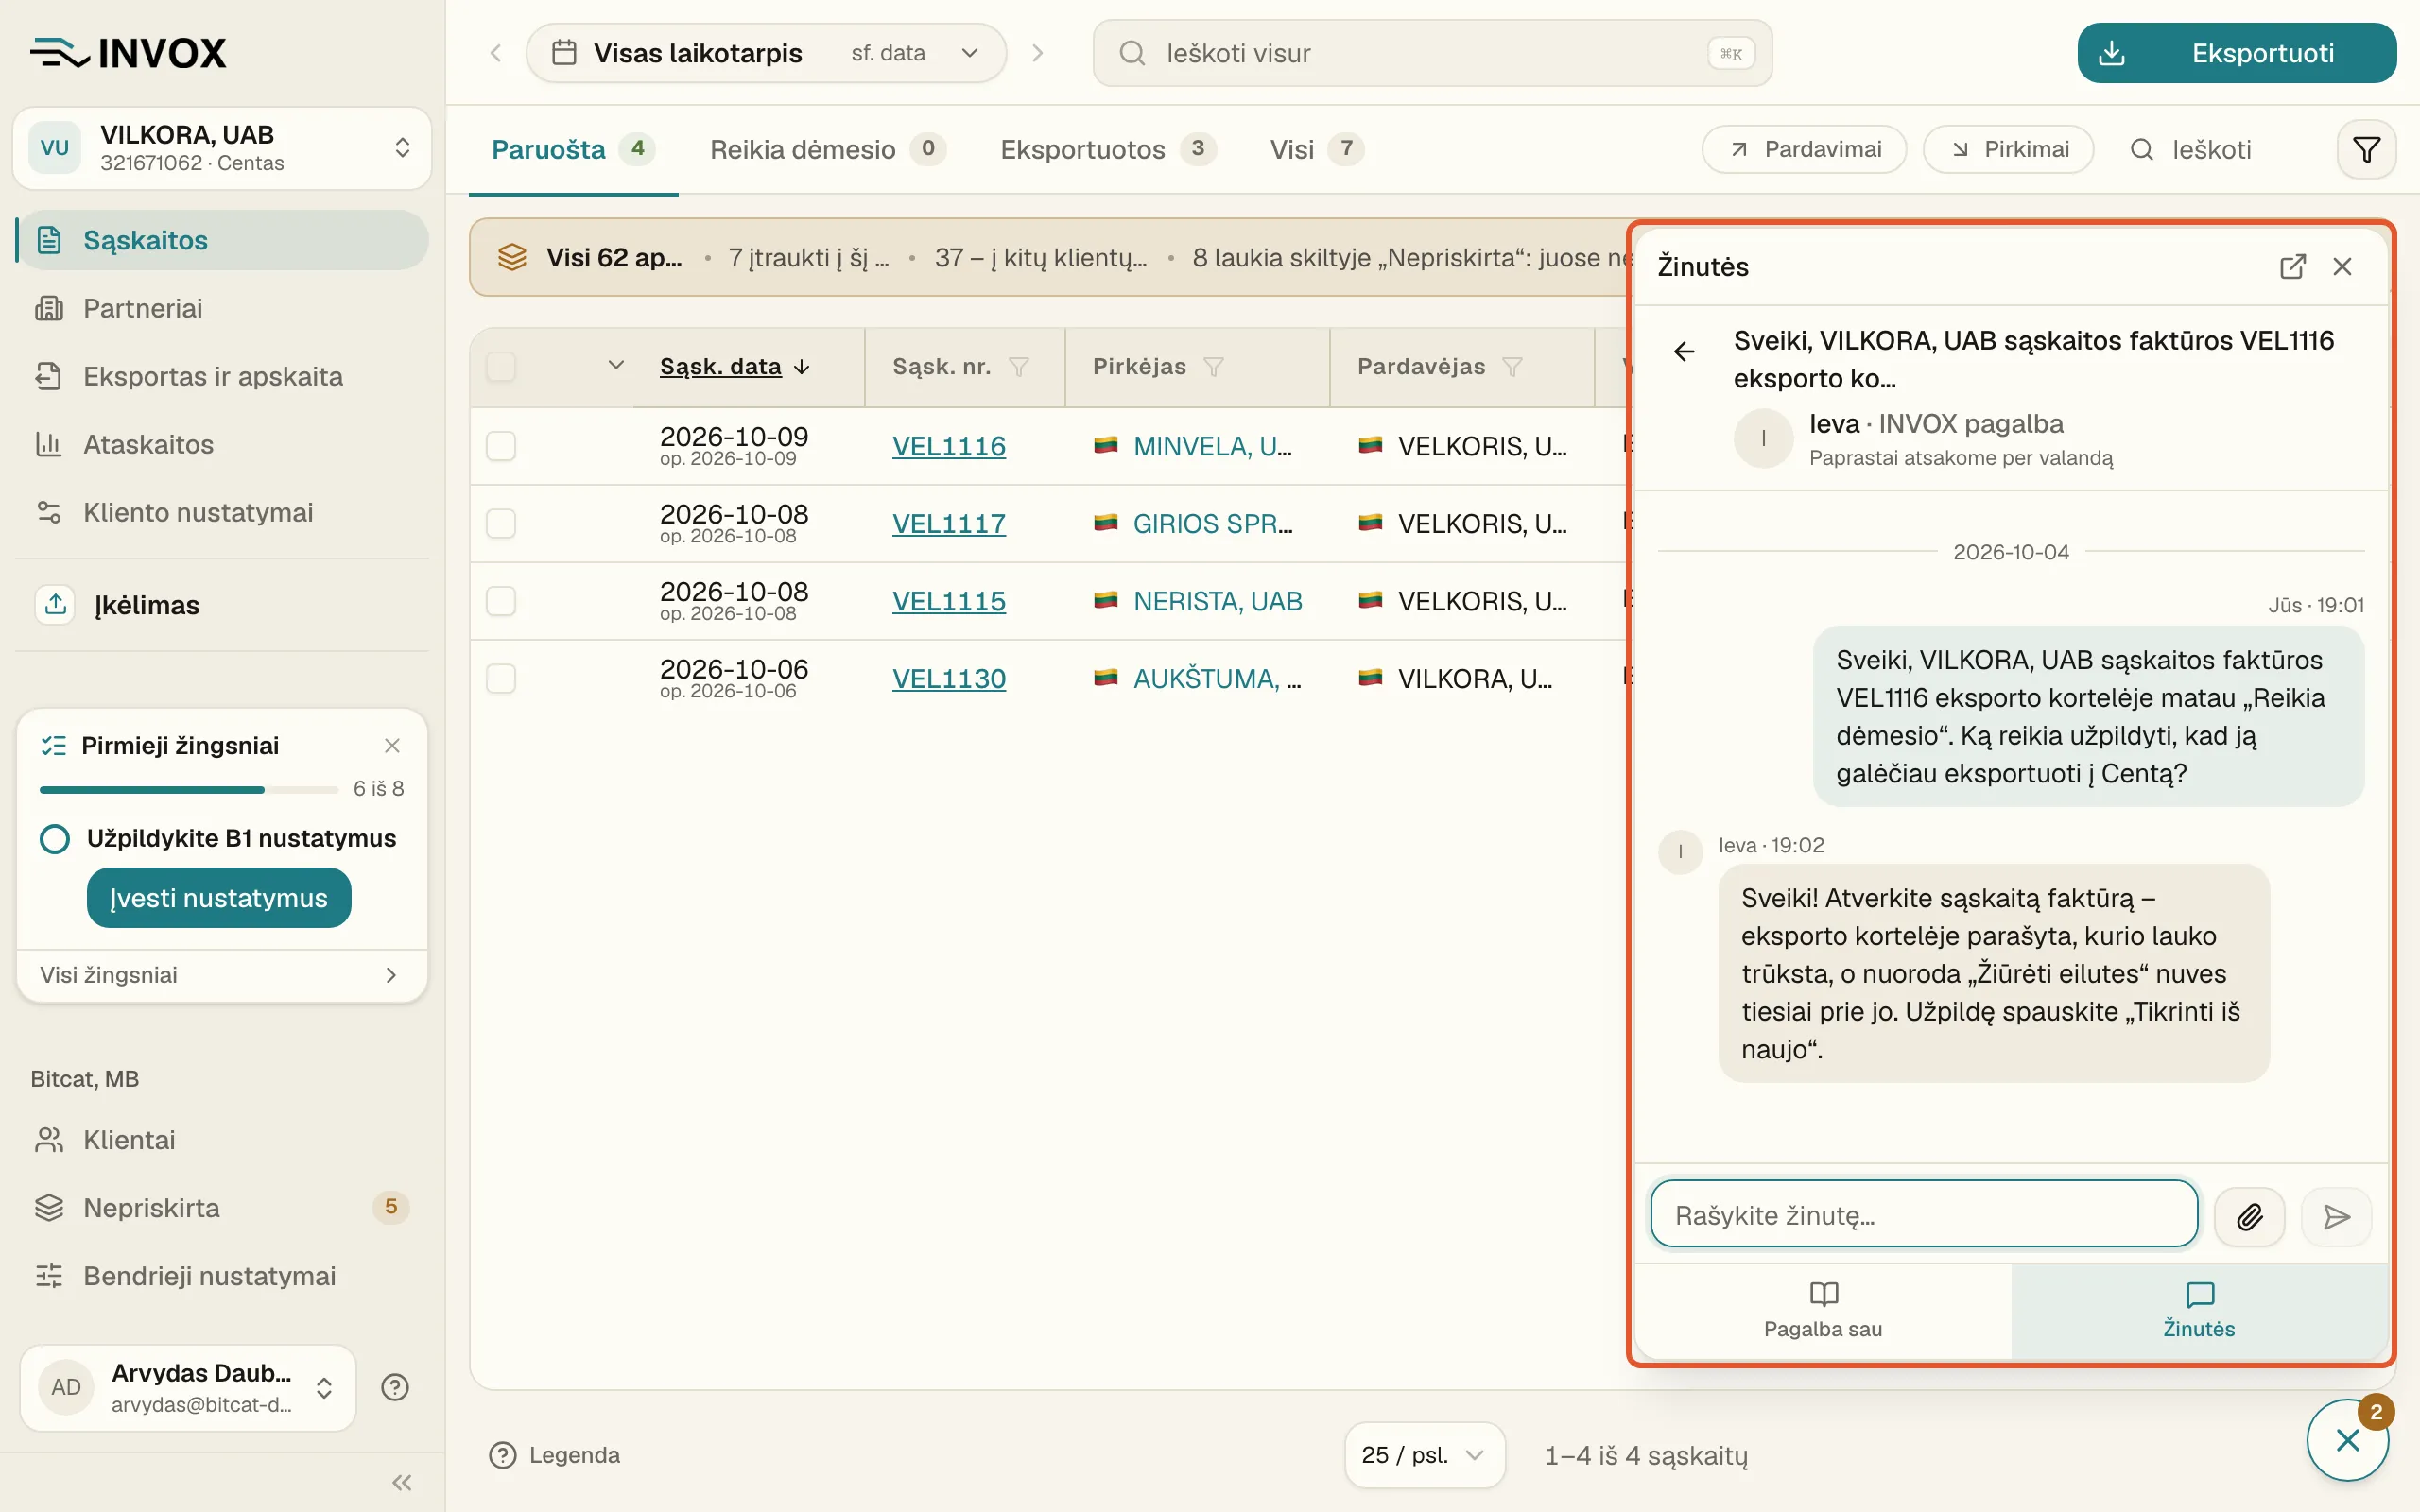Switch to Eksportuotos tab

click(x=1108, y=150)
